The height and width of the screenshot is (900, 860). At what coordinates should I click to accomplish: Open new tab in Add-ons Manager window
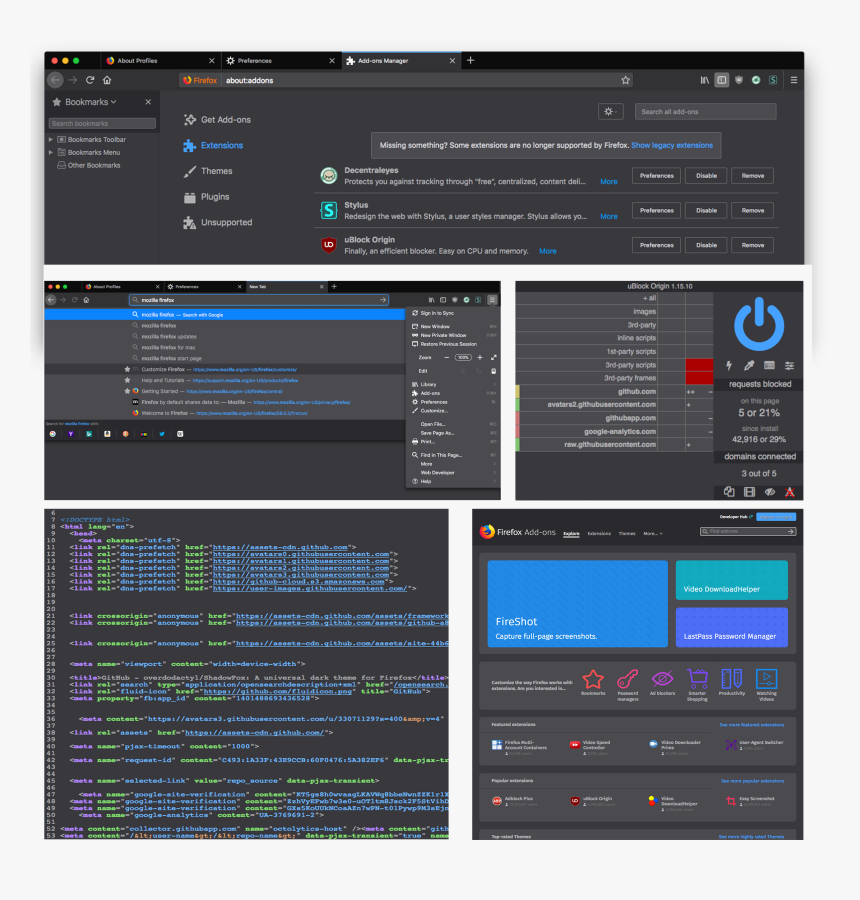470,60
